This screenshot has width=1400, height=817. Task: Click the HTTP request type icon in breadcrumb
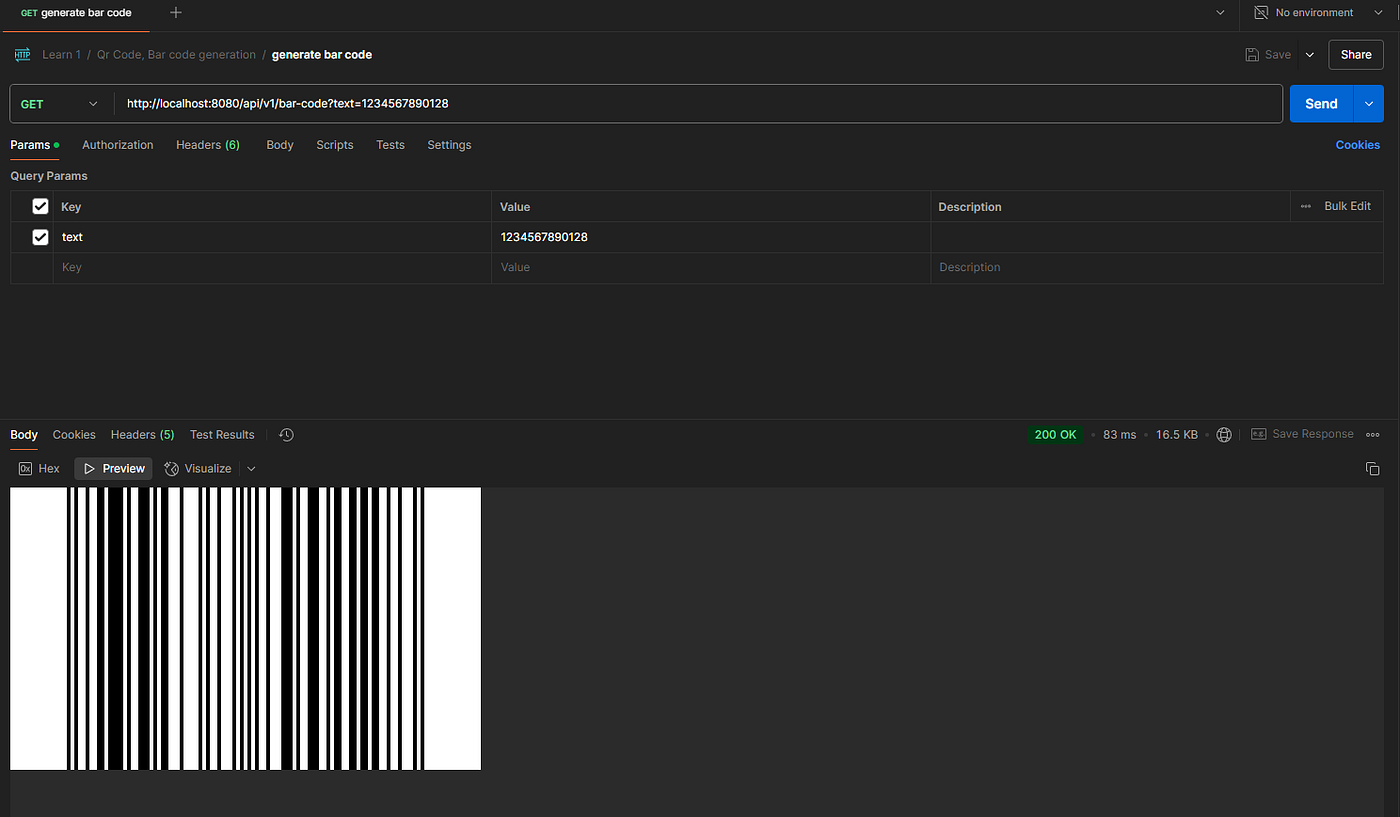pos(22,54)
